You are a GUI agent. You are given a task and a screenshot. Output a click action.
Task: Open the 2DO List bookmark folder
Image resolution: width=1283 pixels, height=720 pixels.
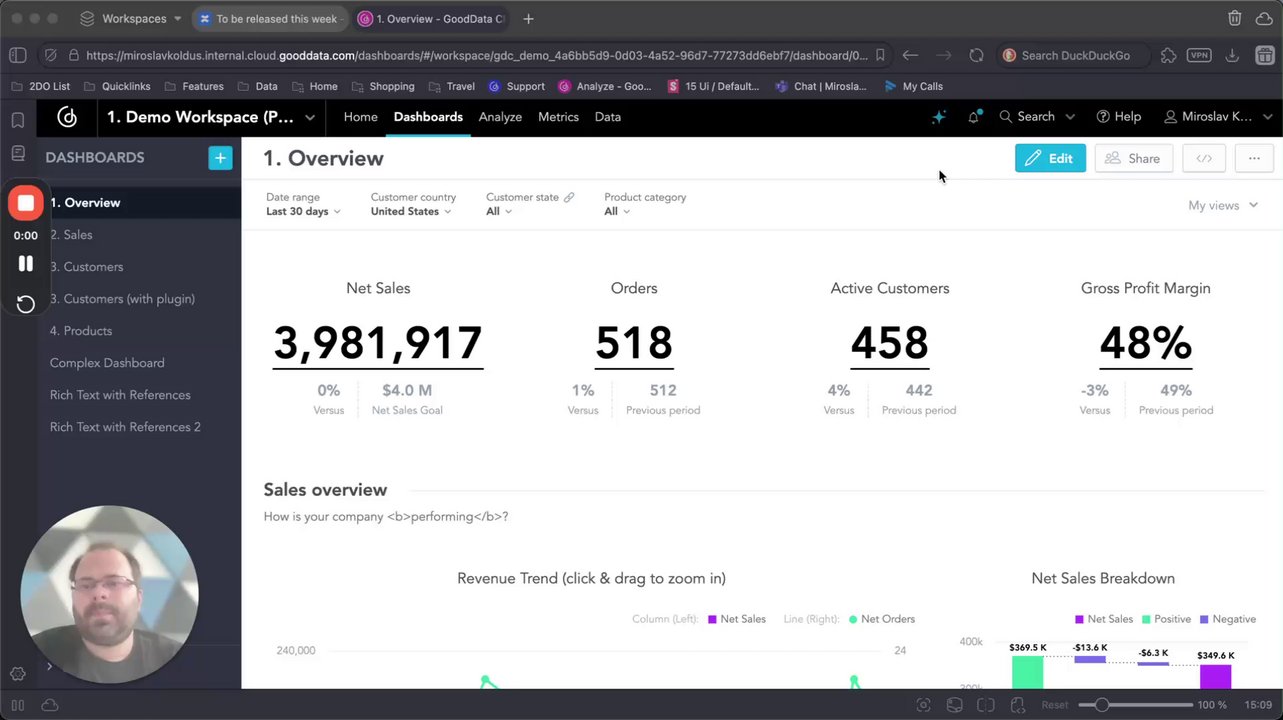tap(40, 87)
